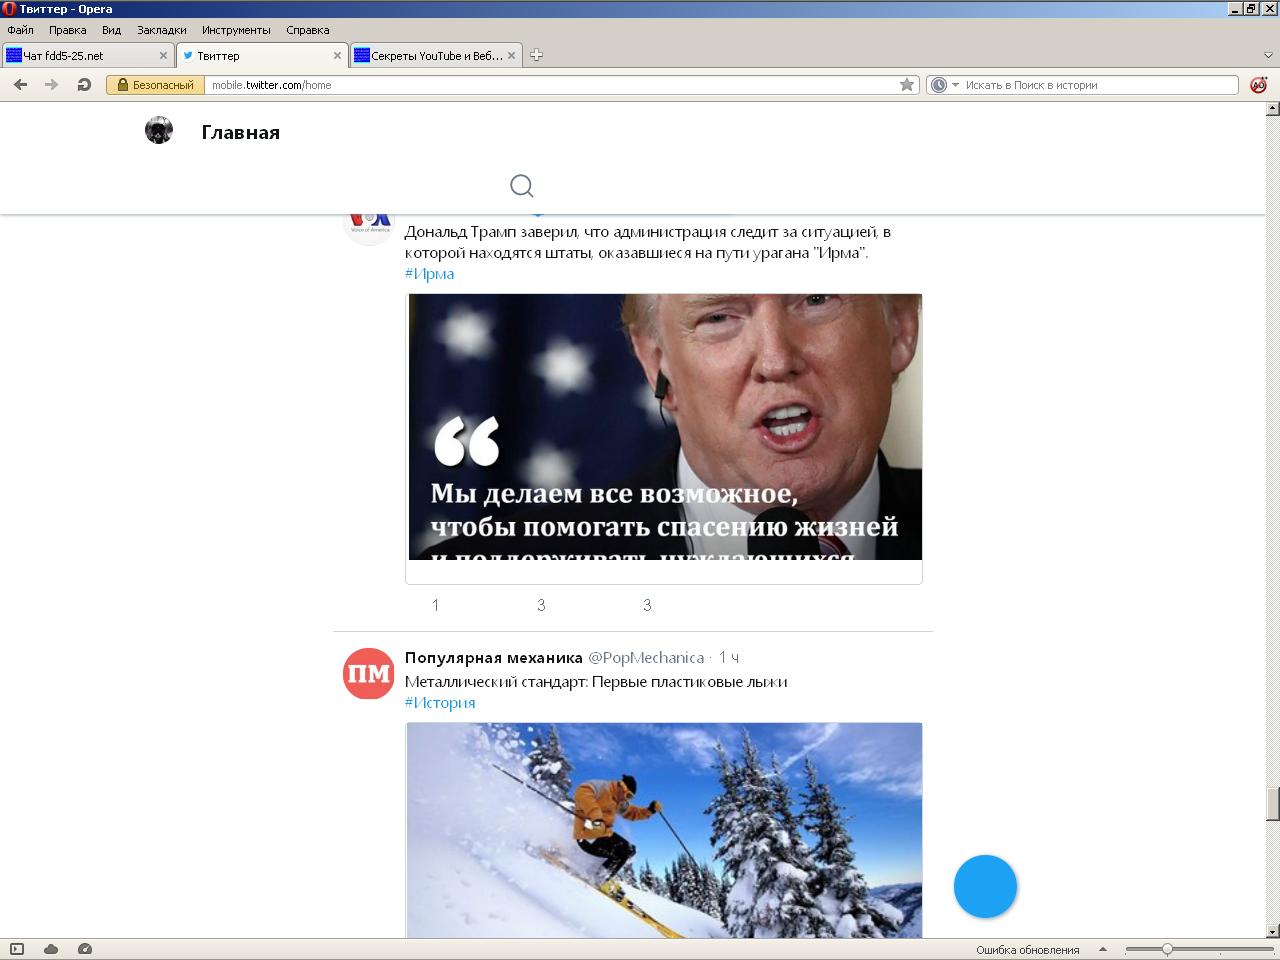Click the Дональд Трамп заверил tweet text
The height and width of the screenshot is (960, 1280).
point(647,242)
